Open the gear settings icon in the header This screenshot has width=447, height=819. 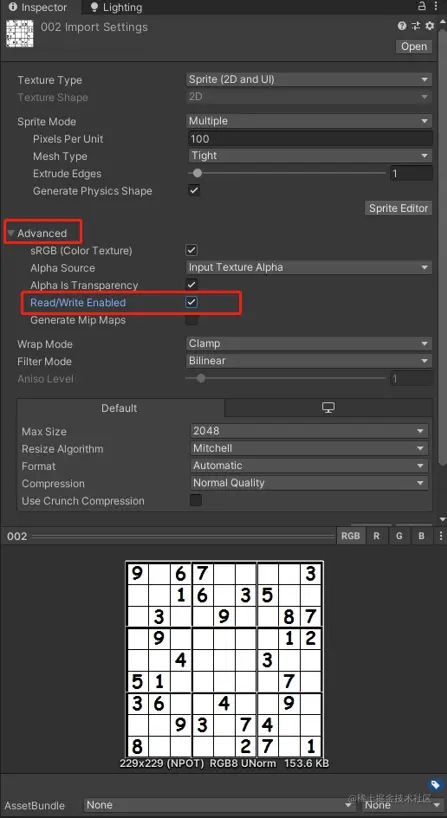(430, 26)
